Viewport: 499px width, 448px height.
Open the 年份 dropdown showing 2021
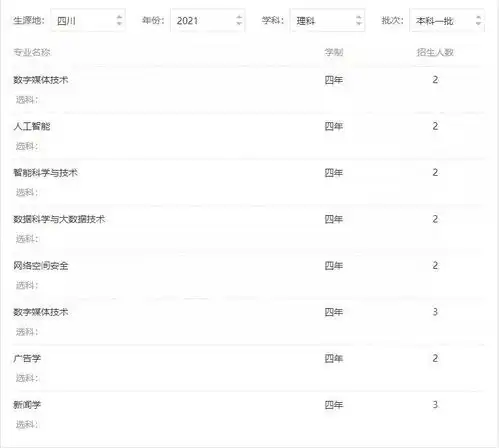[x=208, y=21]
